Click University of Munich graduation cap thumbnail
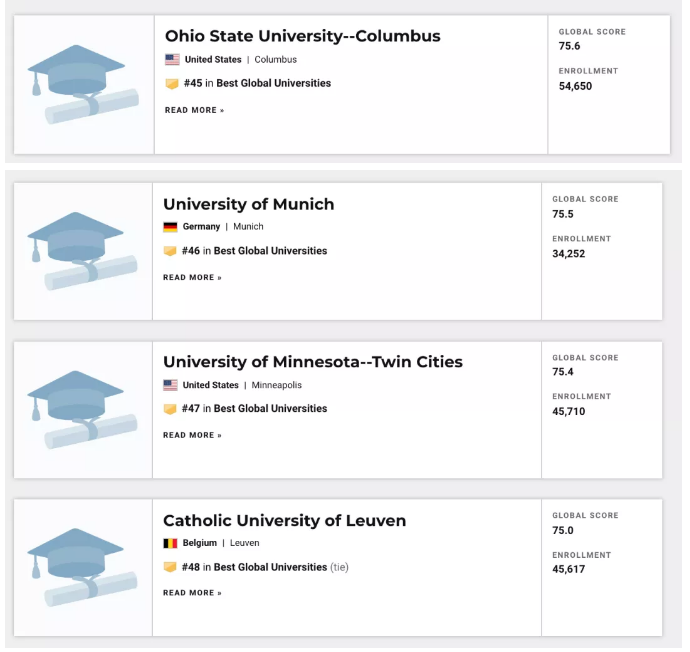Image resolution: width=690 pixels, height=652 pixels. (83, 251)
